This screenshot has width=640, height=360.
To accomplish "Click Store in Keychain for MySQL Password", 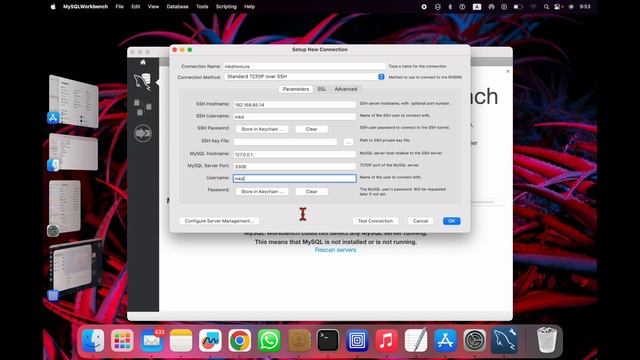I will pyautogui.click(x=262, y=191).
